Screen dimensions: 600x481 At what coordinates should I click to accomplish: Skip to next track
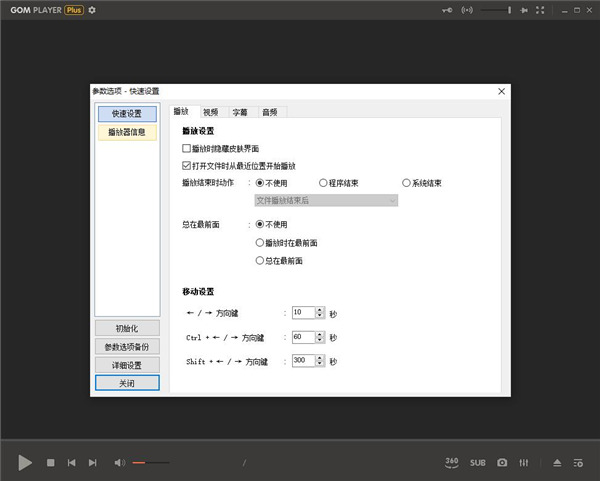[x=93, y=463]
